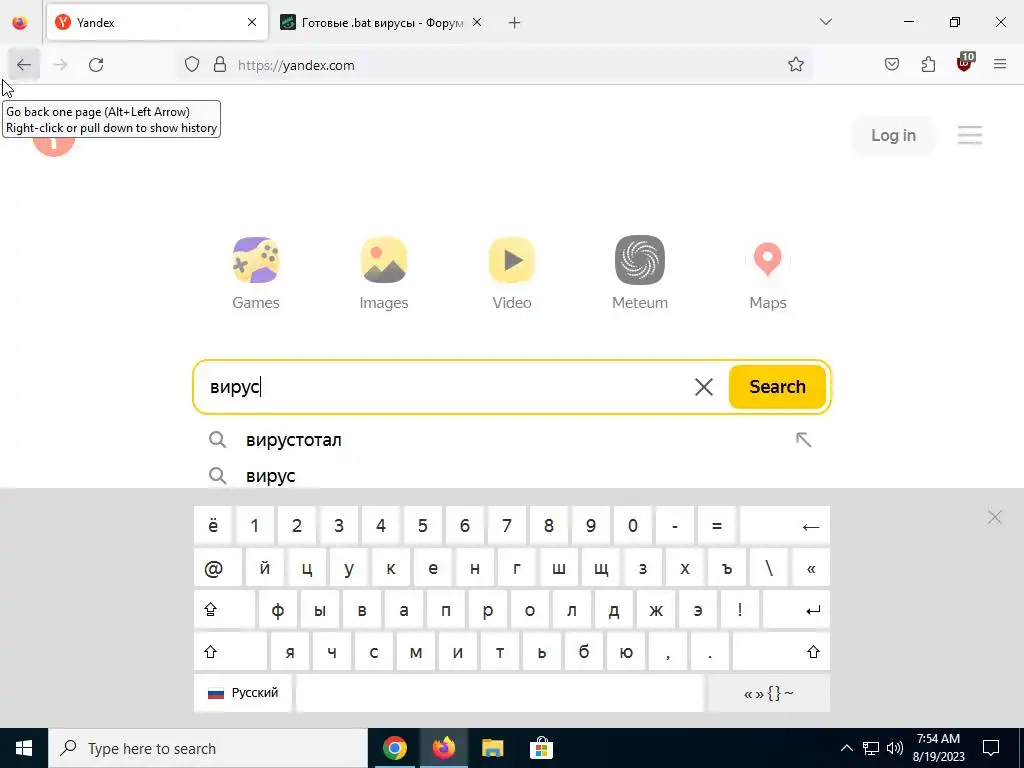This screenshot has height=768, width=1024.
Task: Click the Windows taskbar search box
Action: [x=208, y=748]
